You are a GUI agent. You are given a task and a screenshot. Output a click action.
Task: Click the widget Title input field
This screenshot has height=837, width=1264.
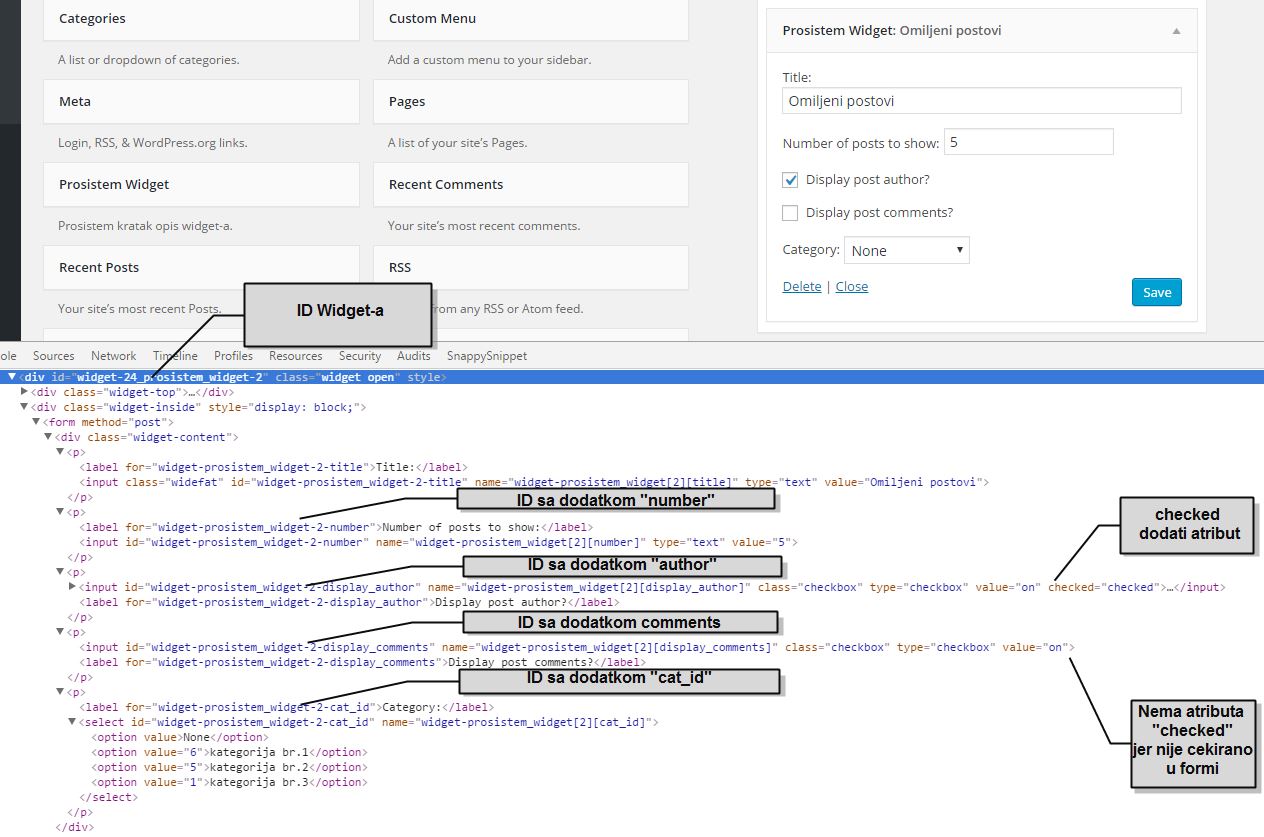pyautogui.click(x=981, y=101)
